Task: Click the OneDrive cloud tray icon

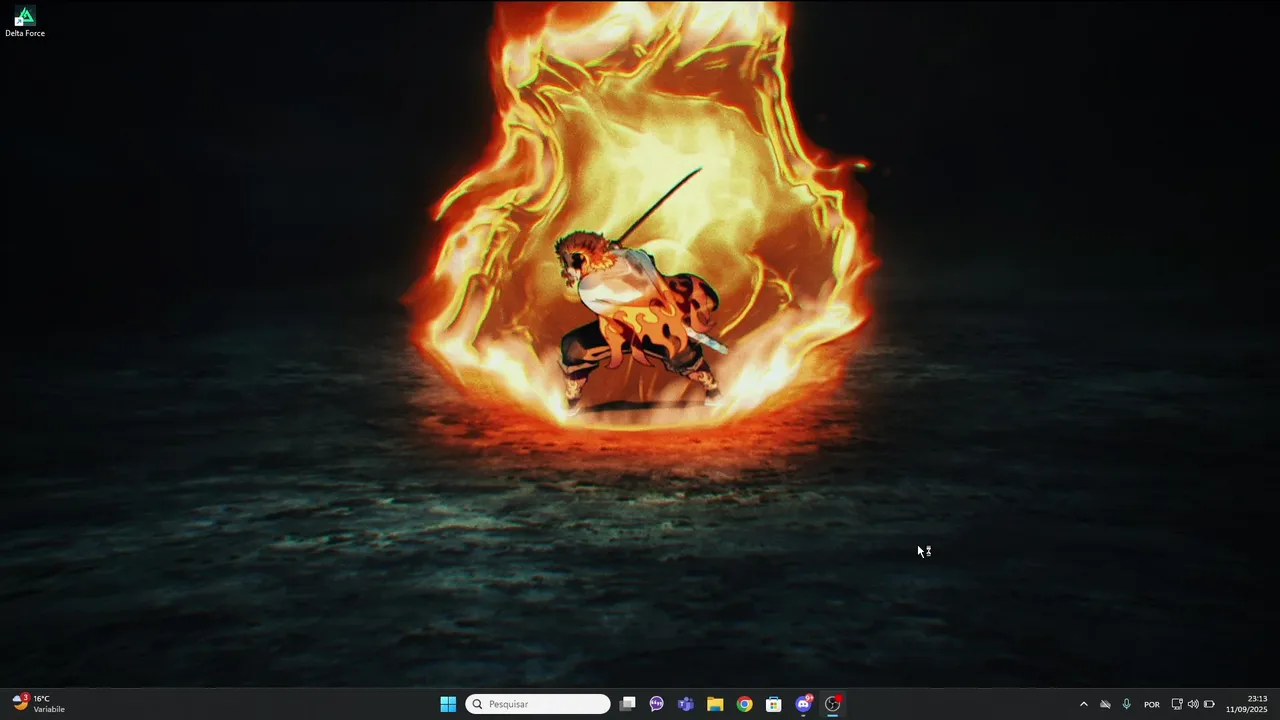Action: point(1105,704)
